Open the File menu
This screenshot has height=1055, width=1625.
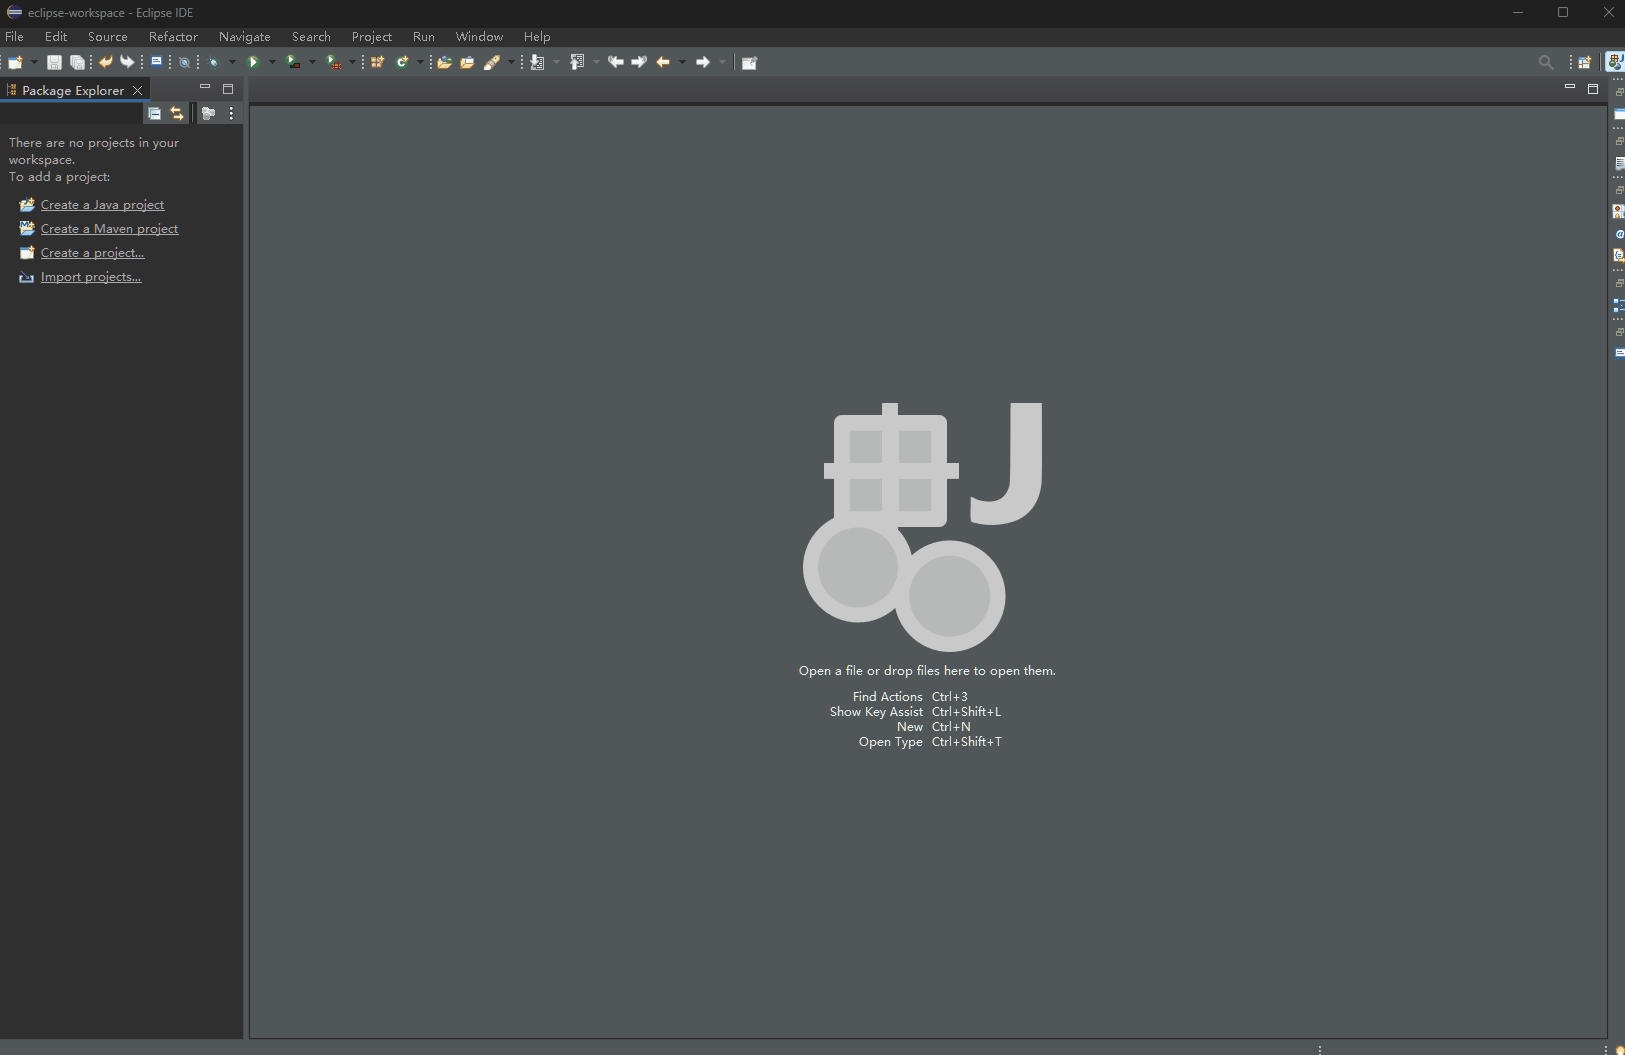pos(14,36)
